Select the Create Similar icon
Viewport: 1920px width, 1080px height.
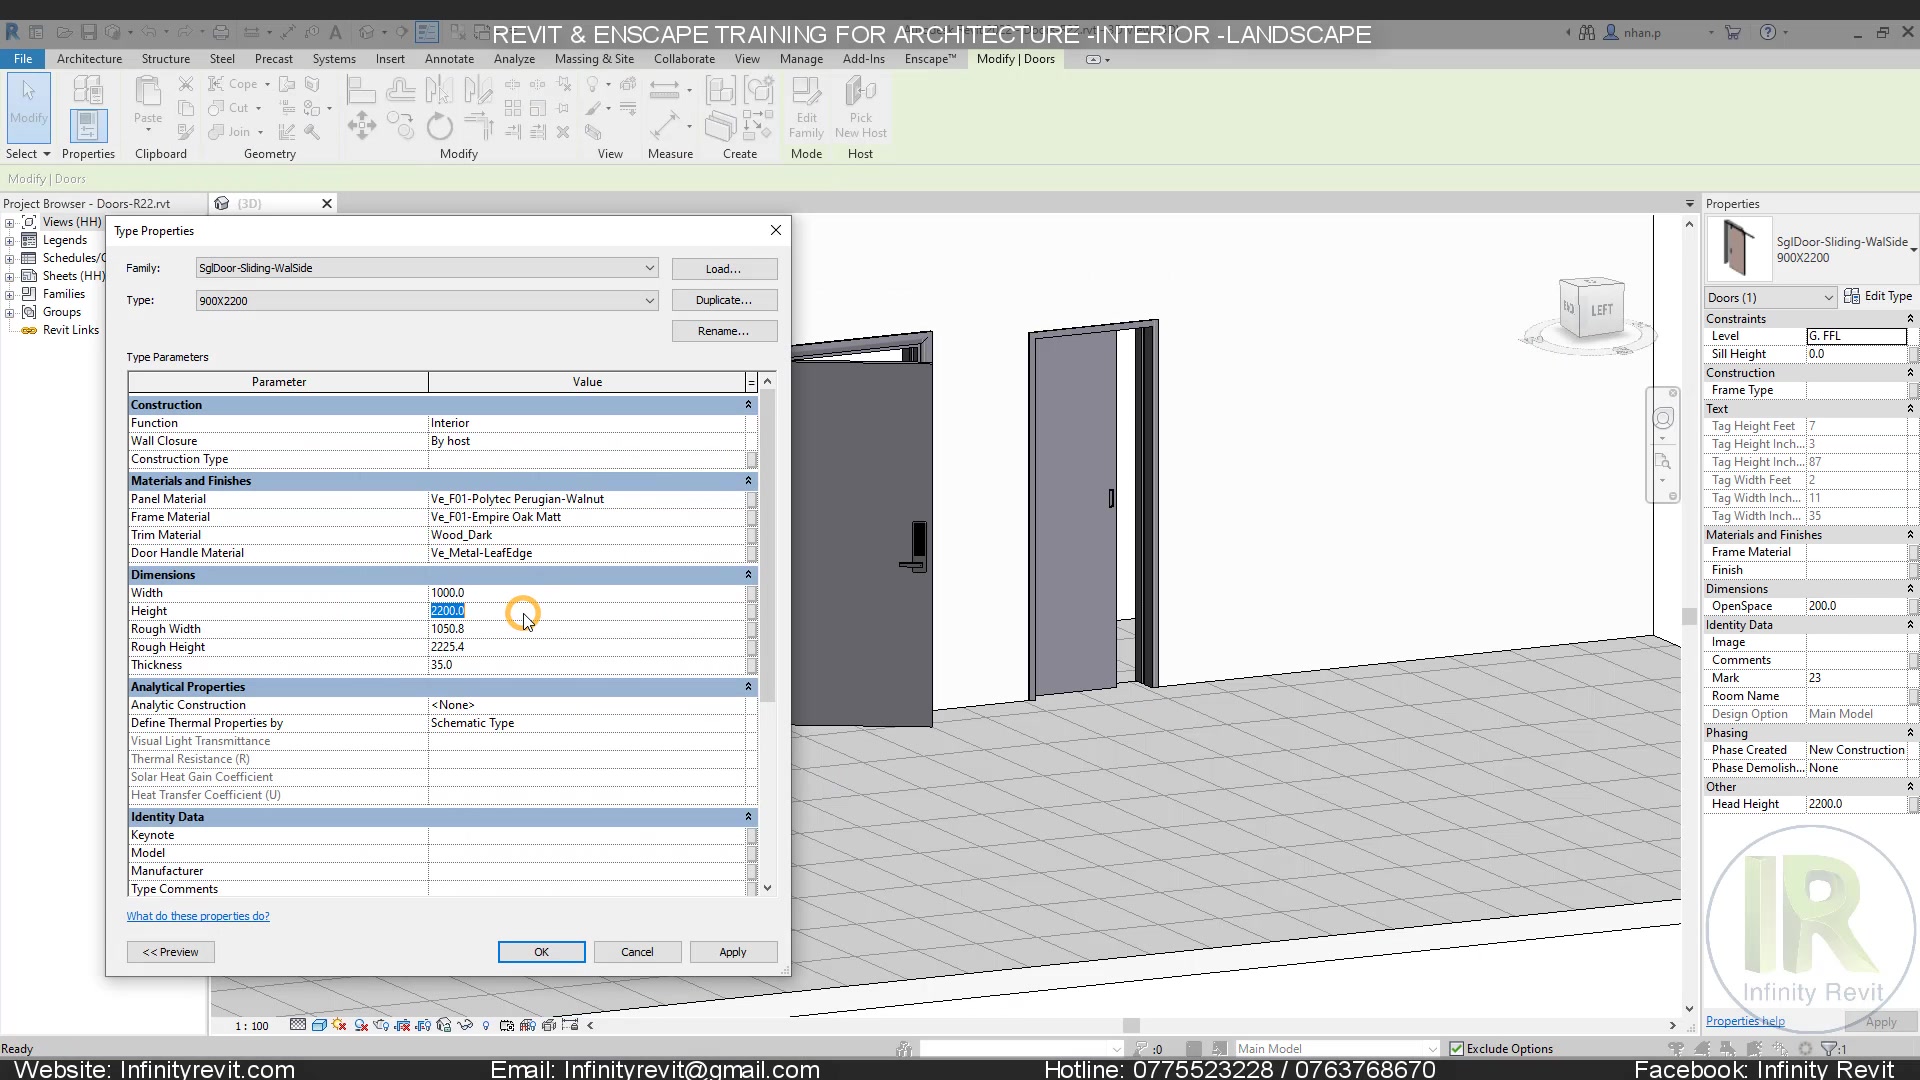pos(758,126)
